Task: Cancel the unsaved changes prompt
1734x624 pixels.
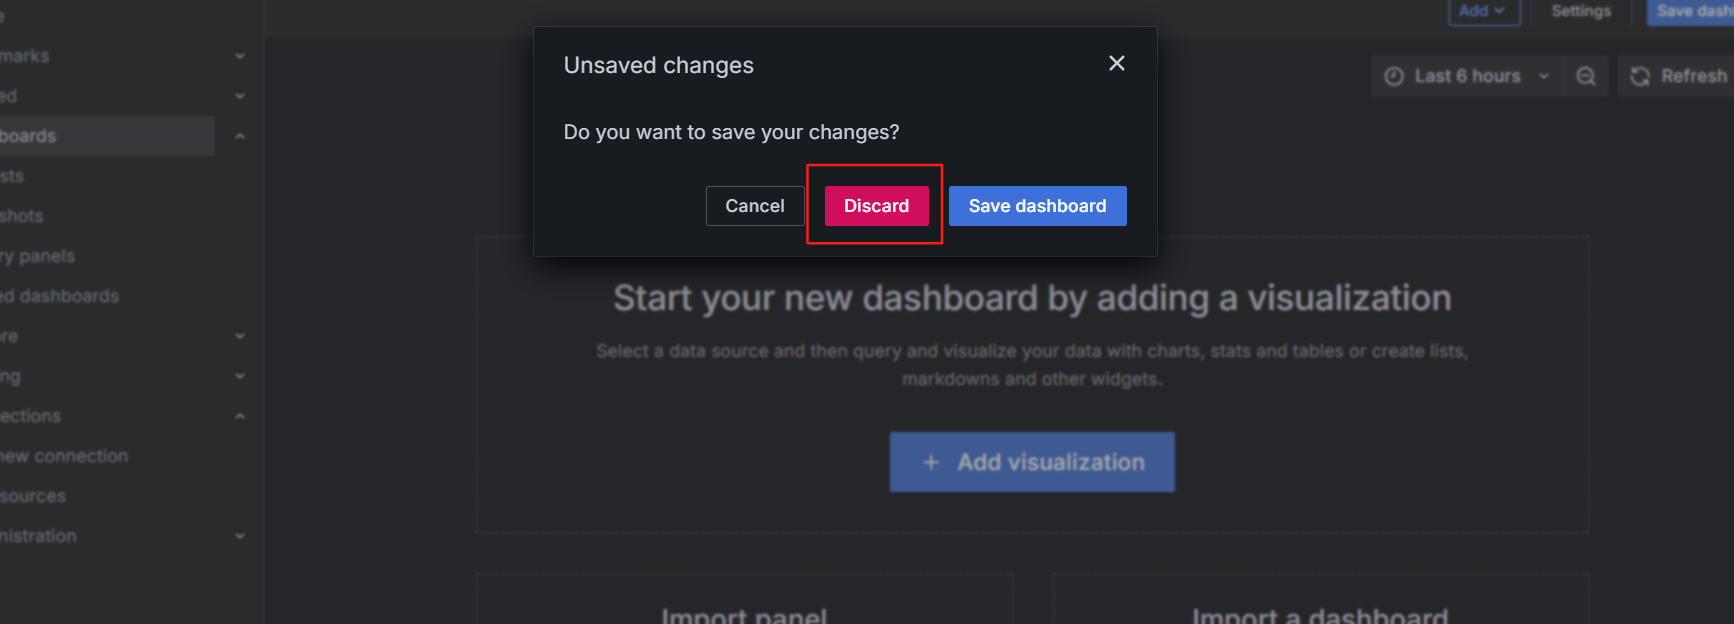Action: tap(755, 206)
